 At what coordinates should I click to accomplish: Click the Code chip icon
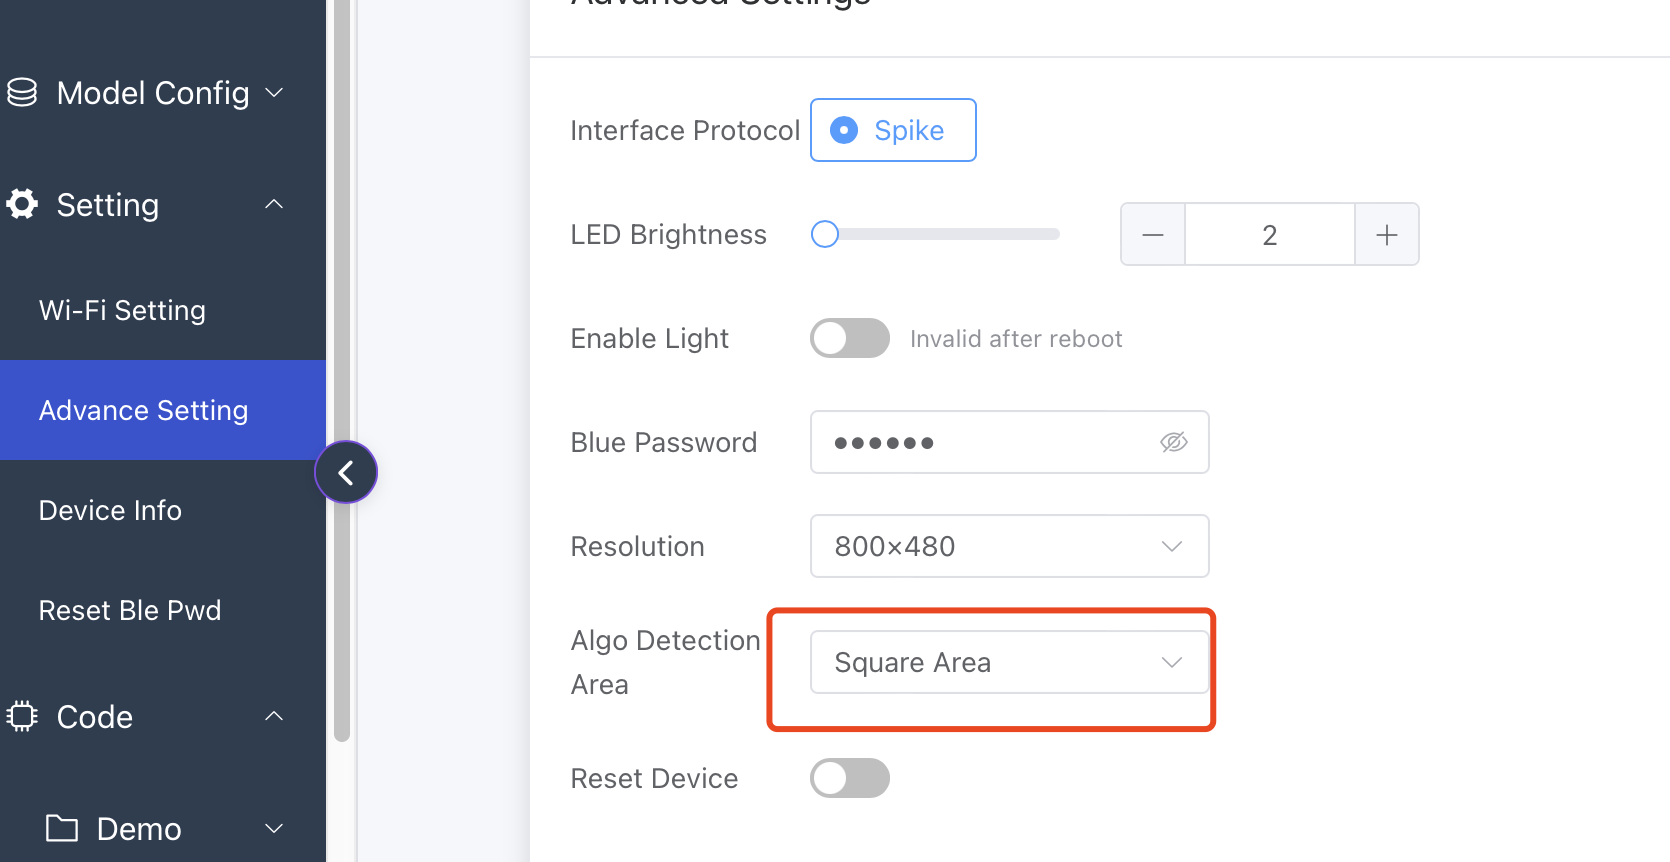tap(22, 716)
